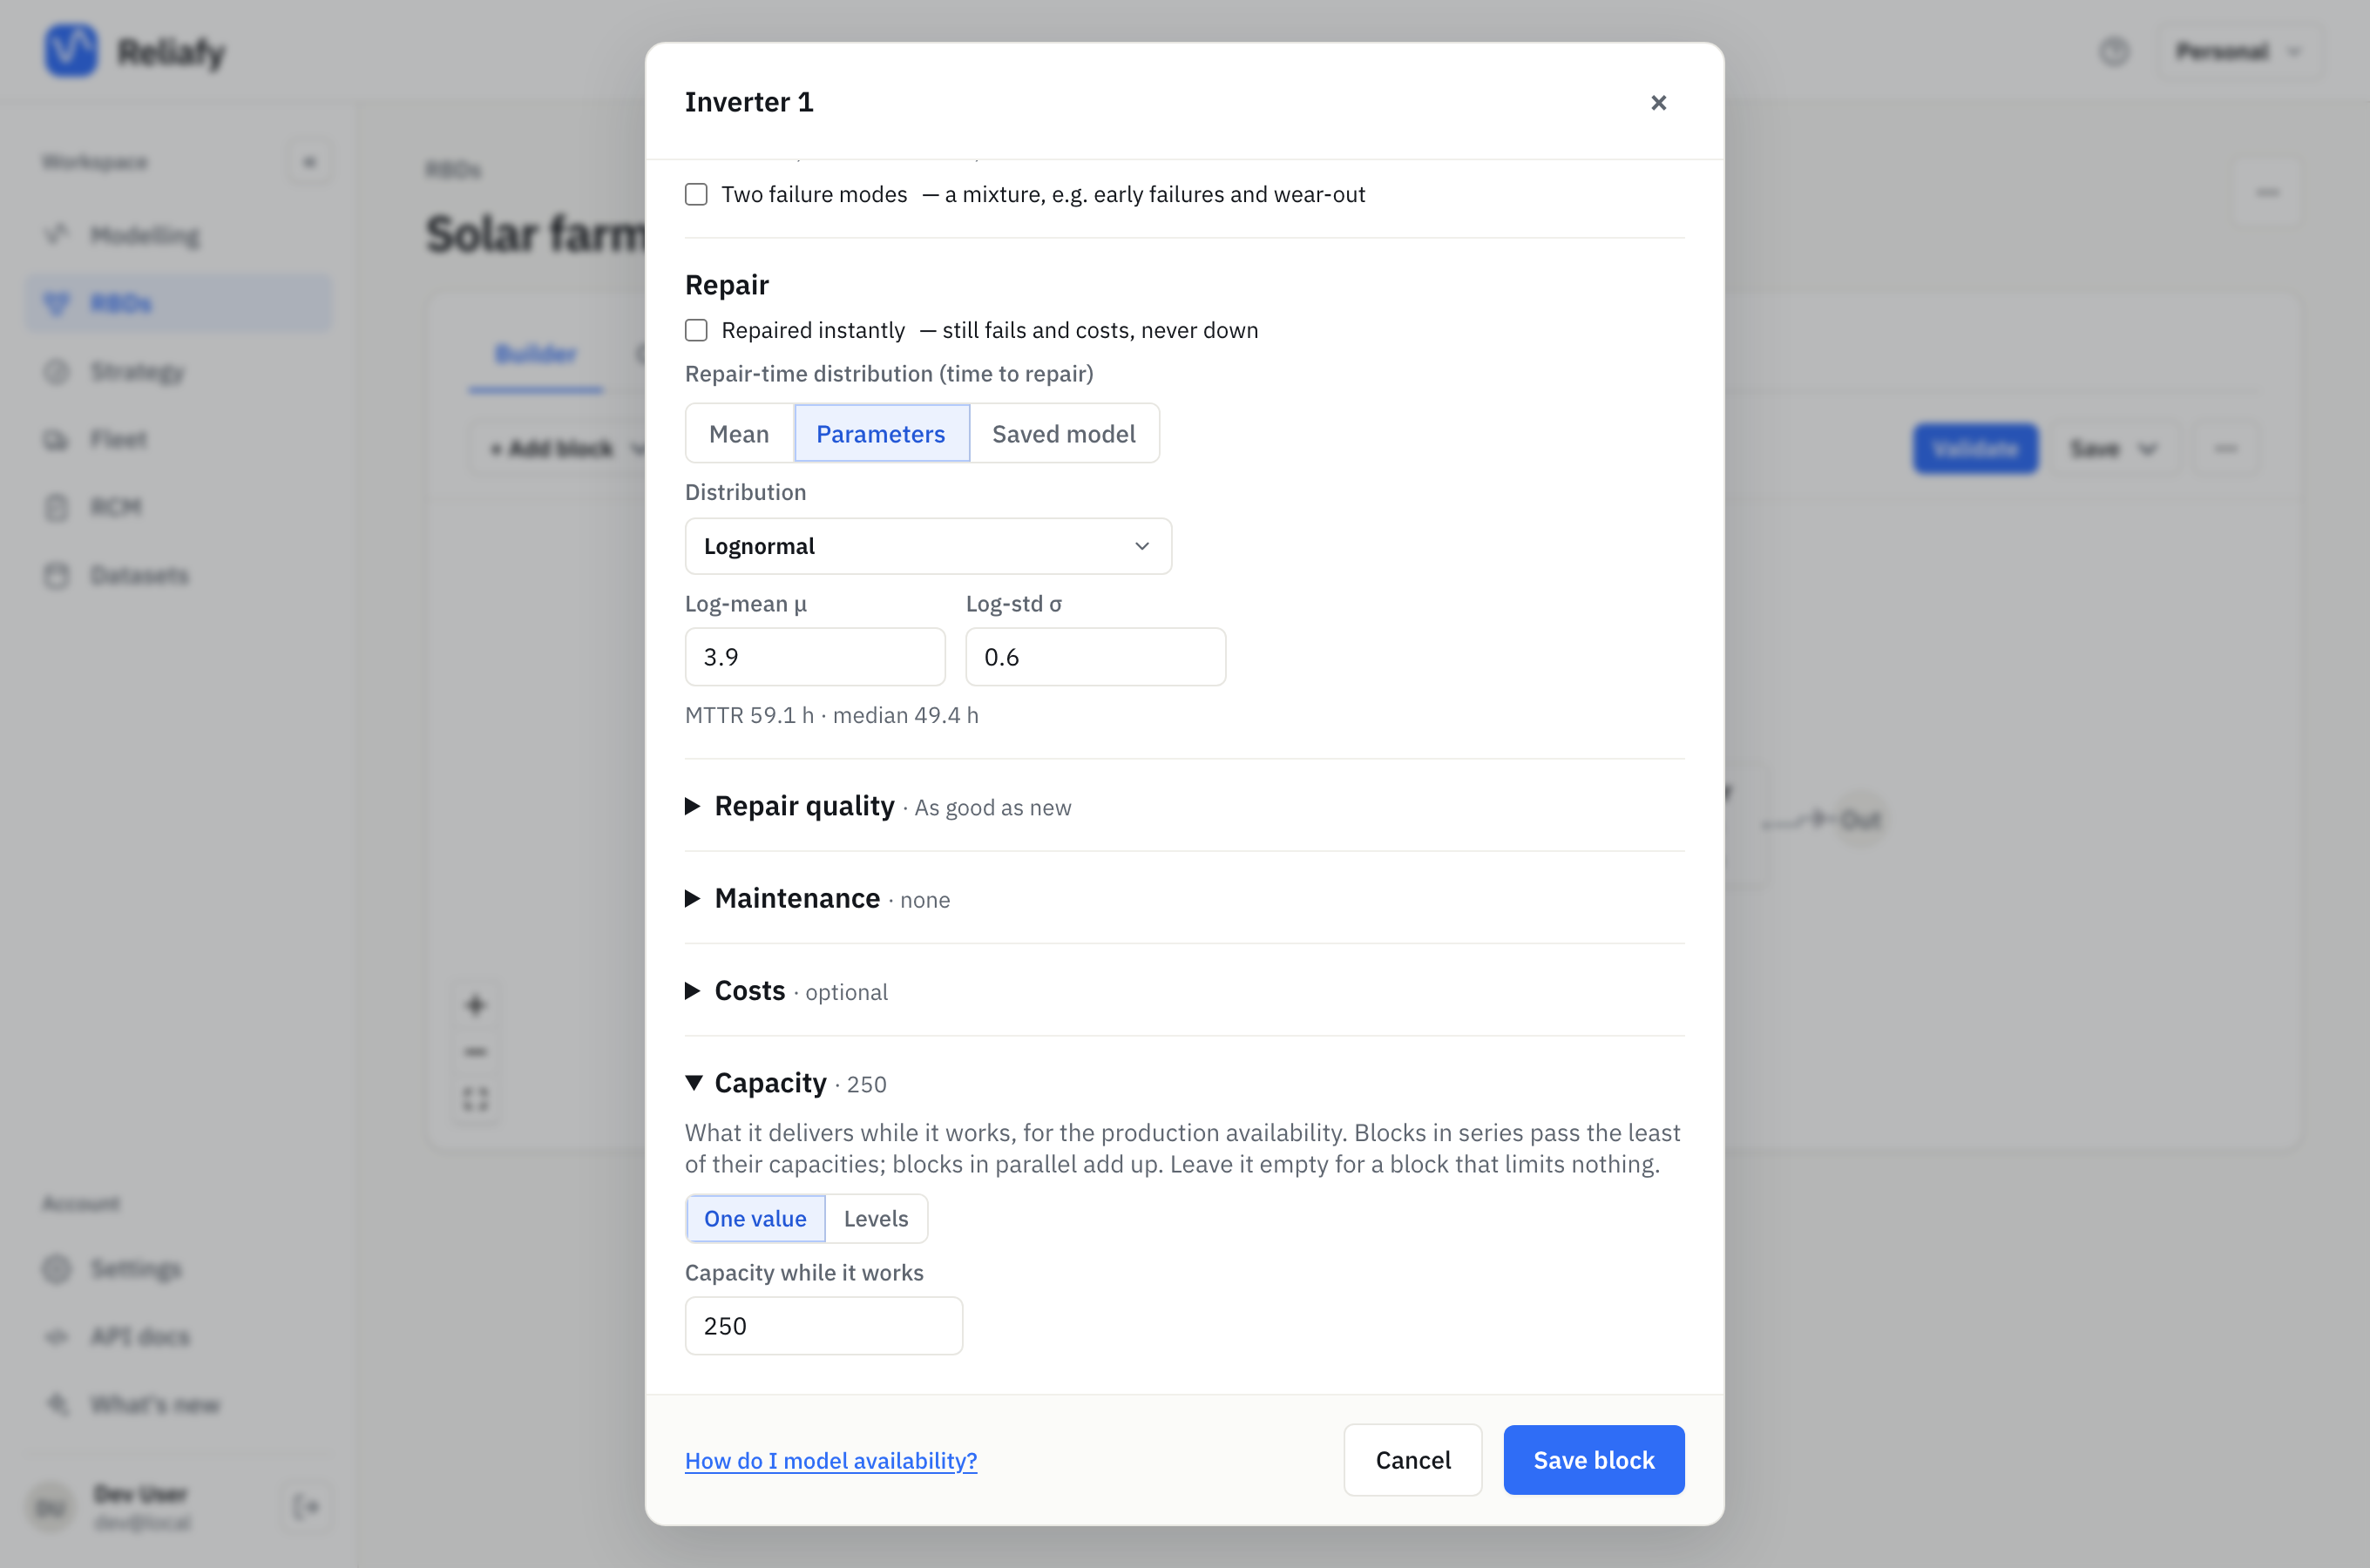Click the canvas zoom-in plus icon

475,1004
